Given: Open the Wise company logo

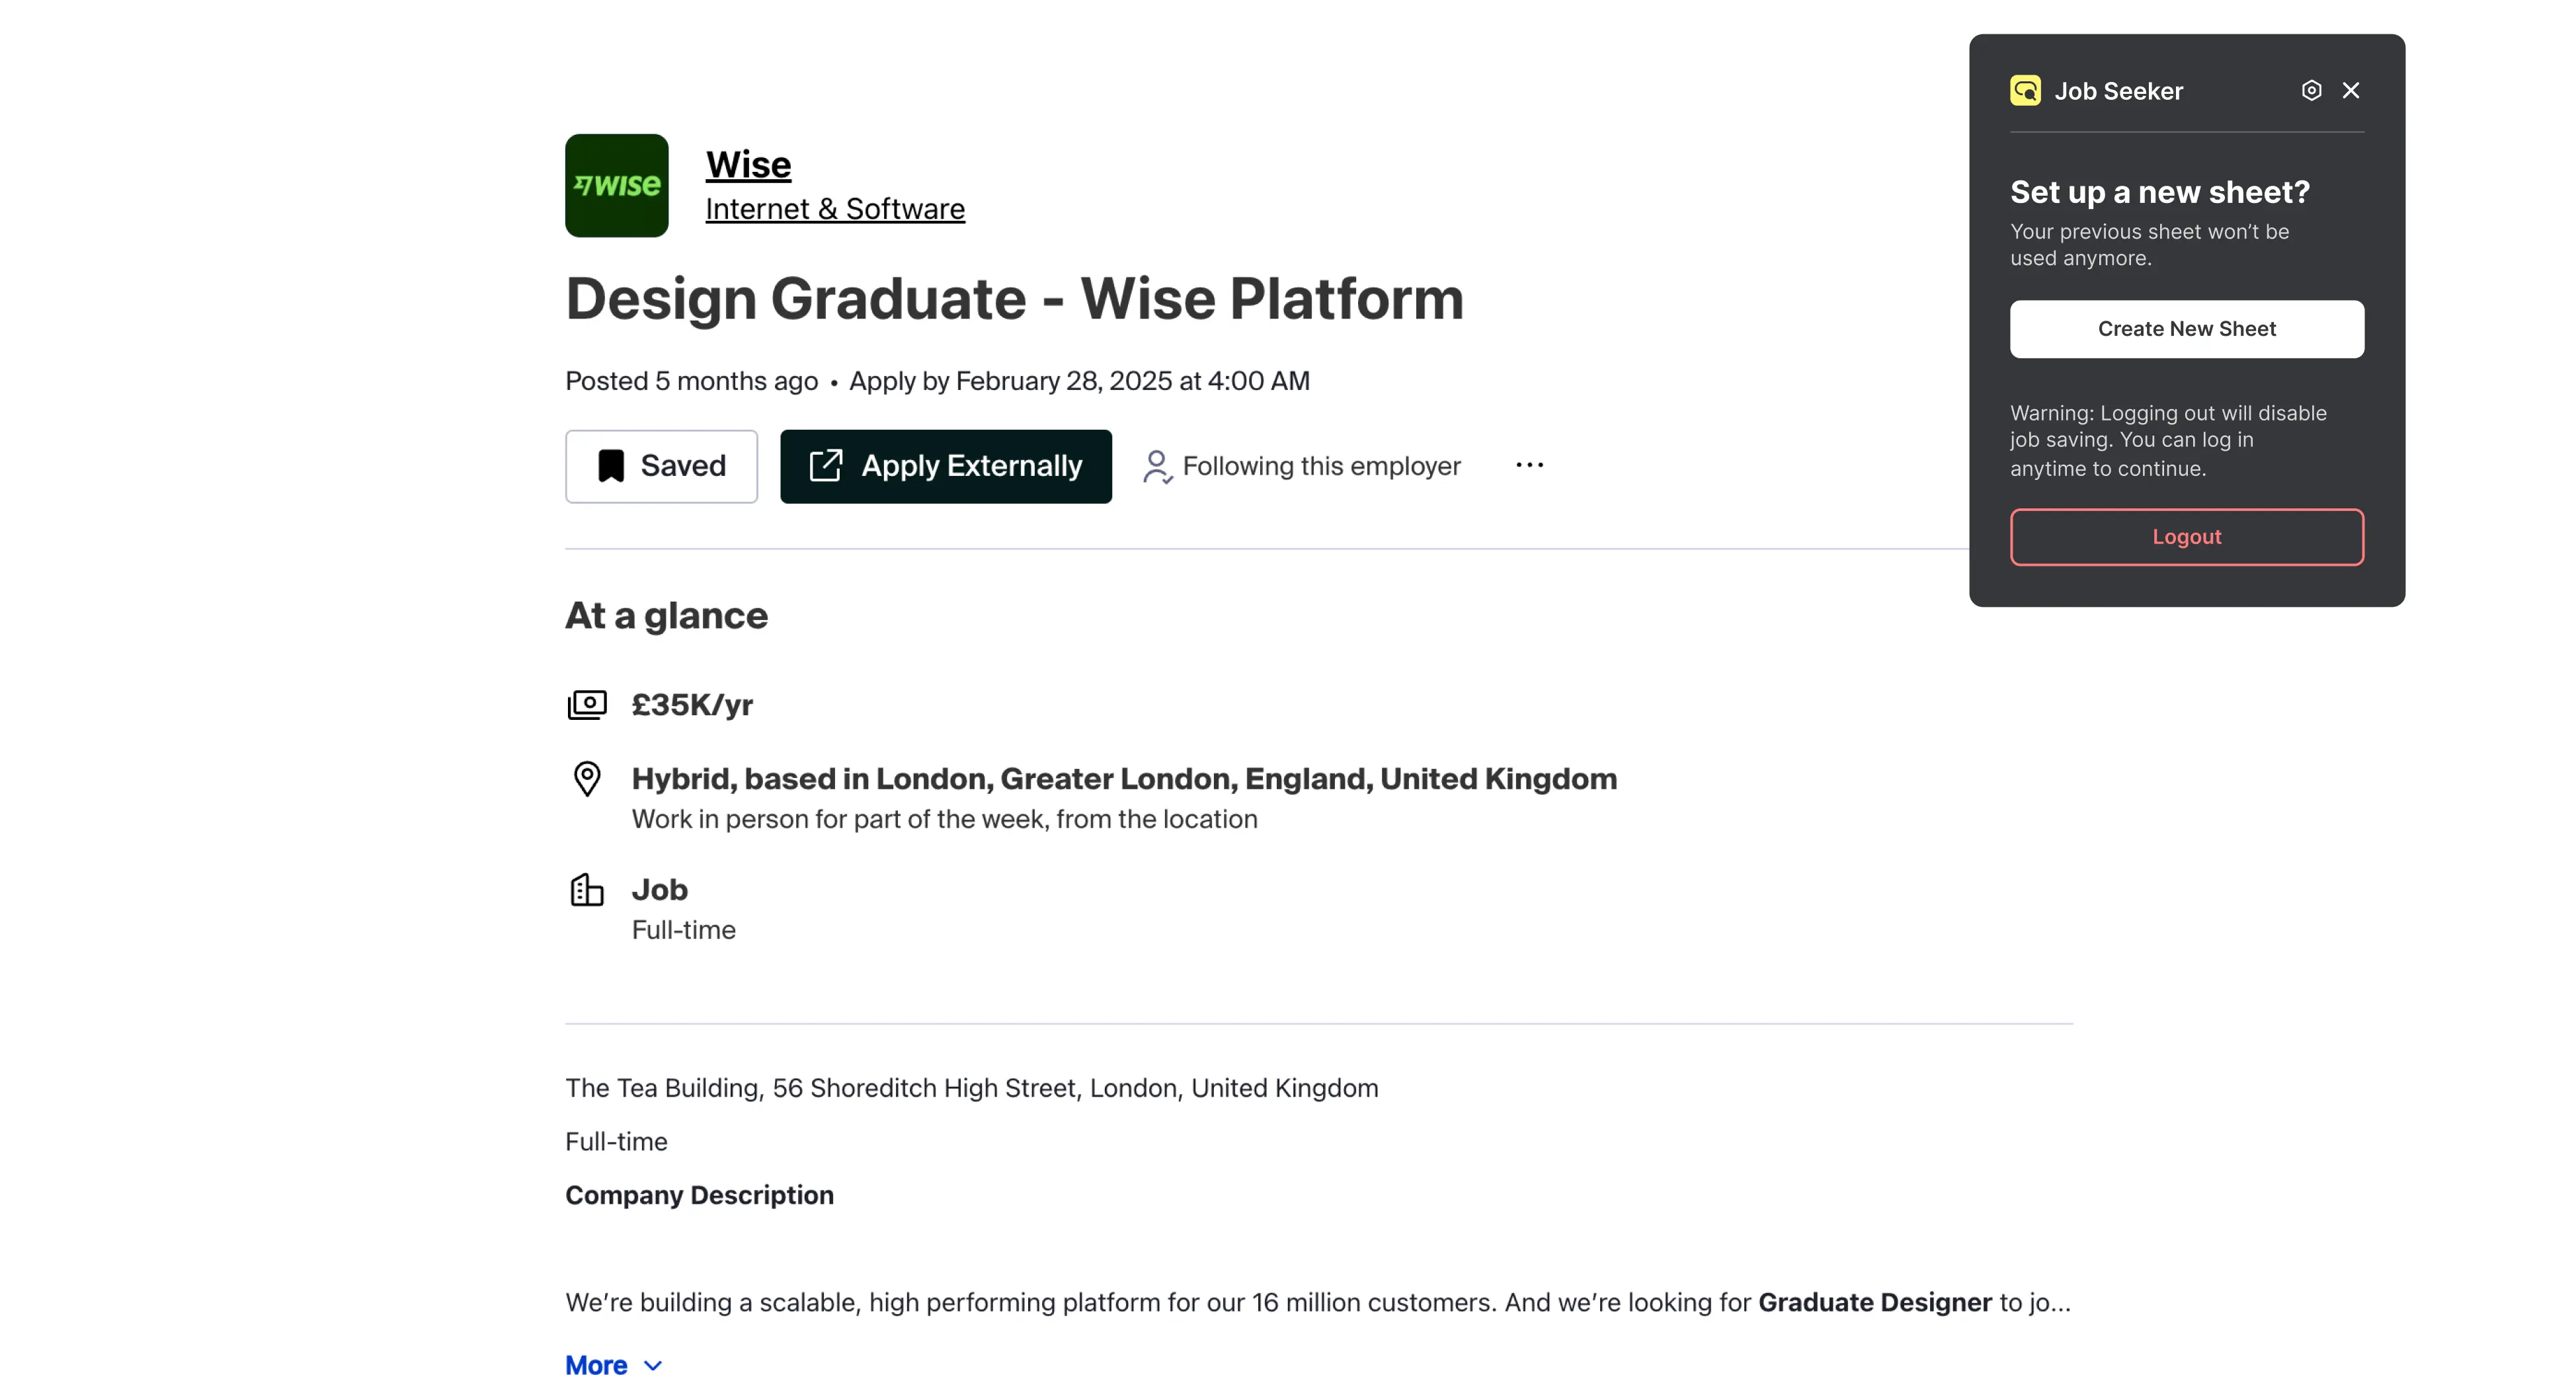Looking at the screenshot, I should [x=616, y=185].
